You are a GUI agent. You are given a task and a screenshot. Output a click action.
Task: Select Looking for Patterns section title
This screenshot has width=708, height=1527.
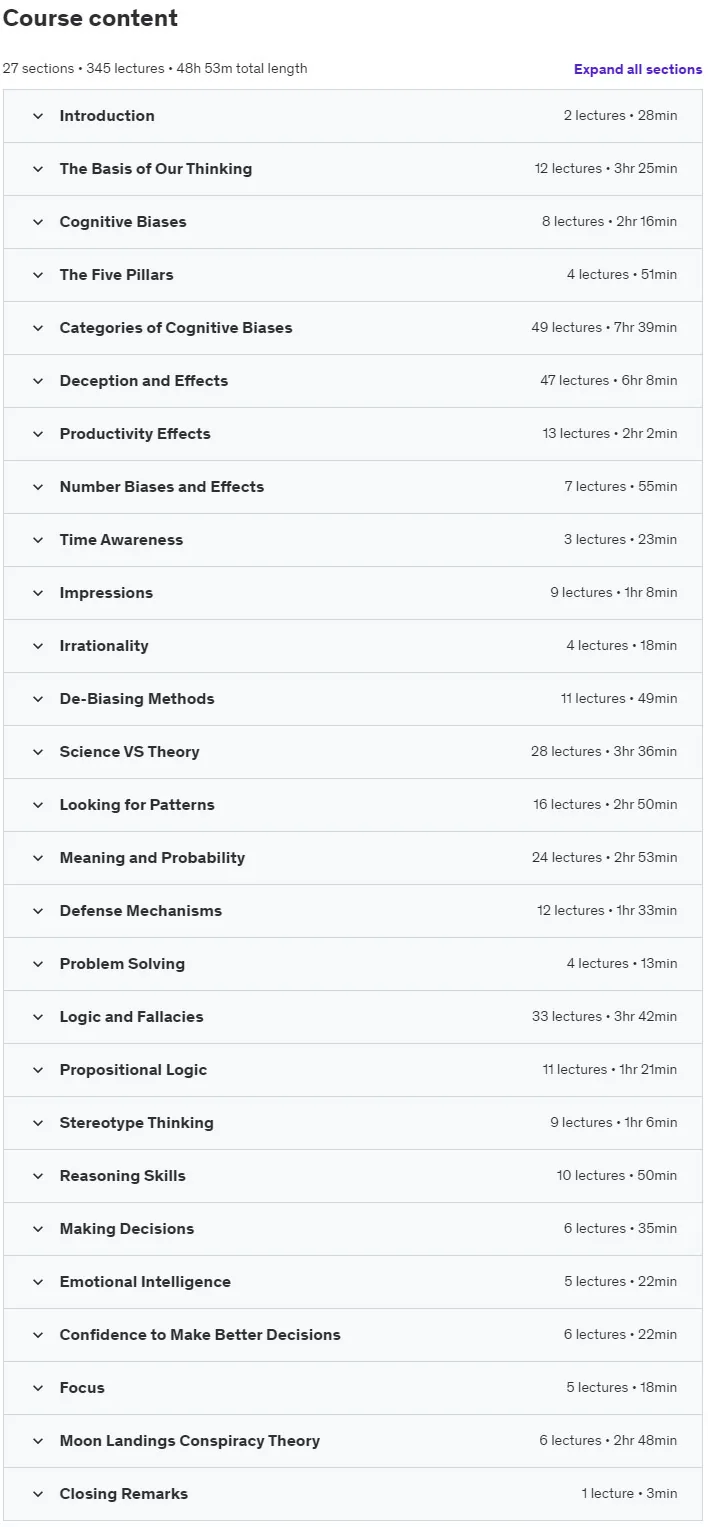[137, 805]
